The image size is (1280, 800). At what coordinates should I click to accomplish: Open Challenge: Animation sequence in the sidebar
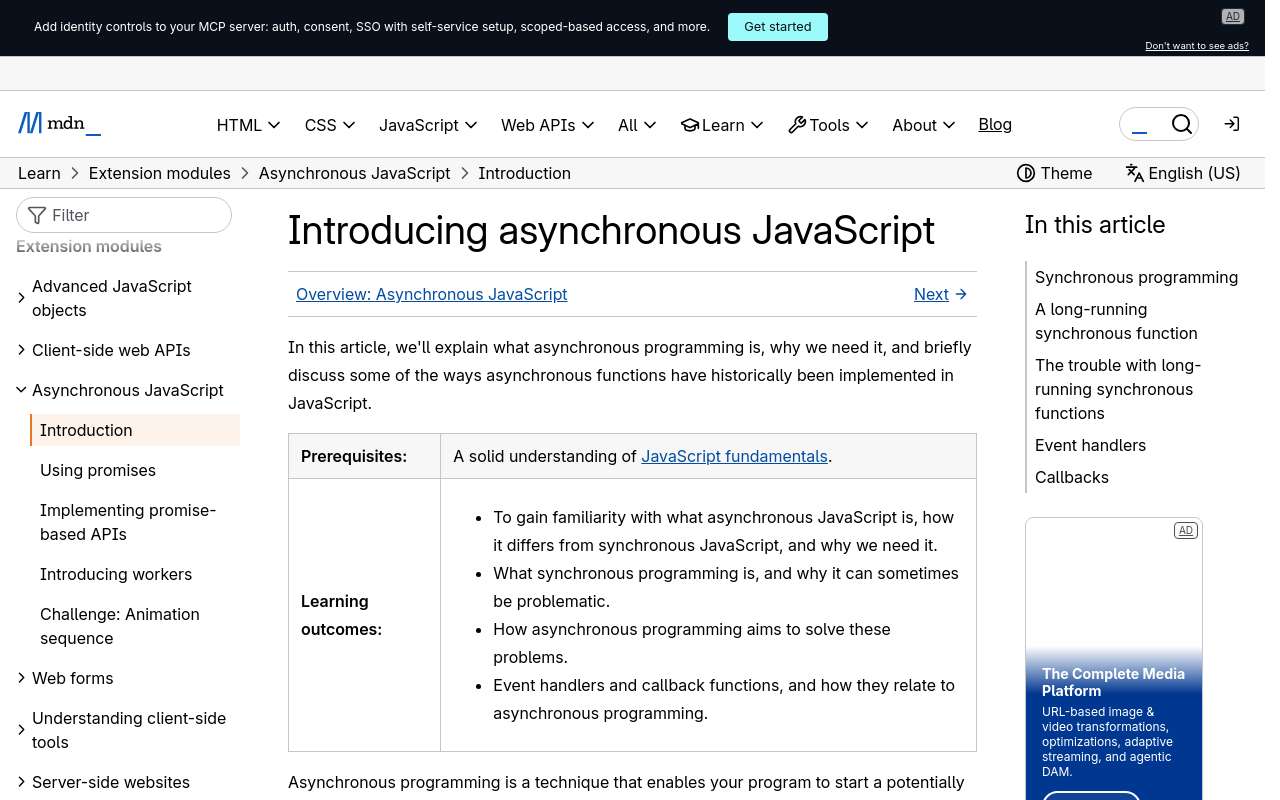(120, 626)
